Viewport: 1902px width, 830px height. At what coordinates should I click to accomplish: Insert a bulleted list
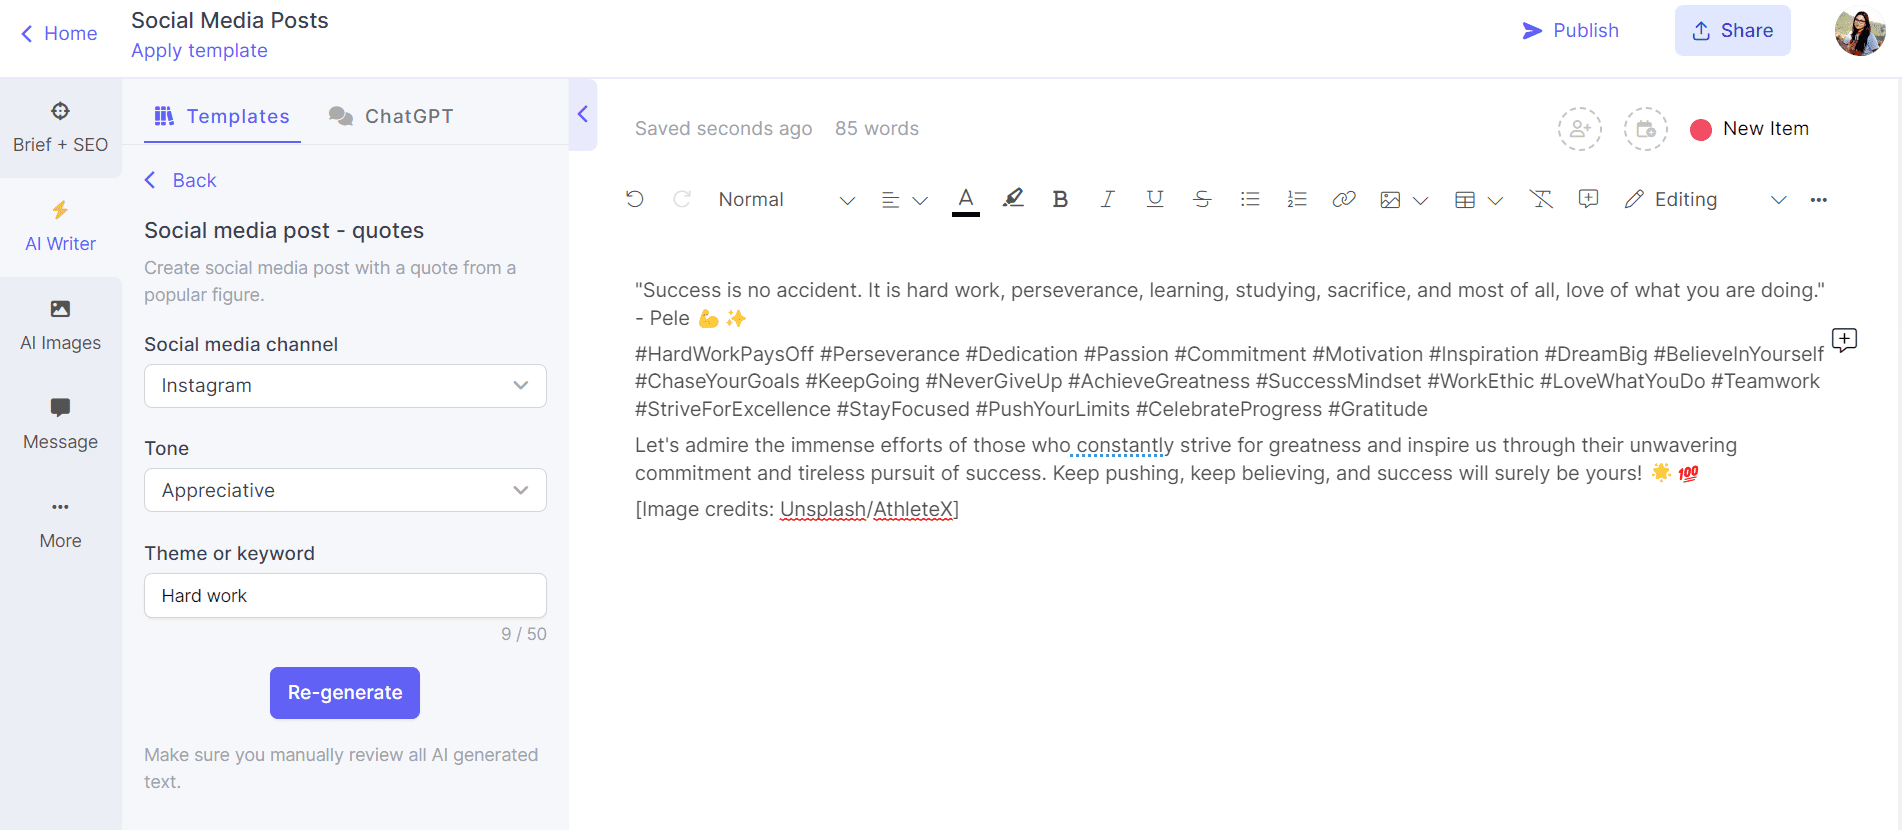pos(1250,199)
